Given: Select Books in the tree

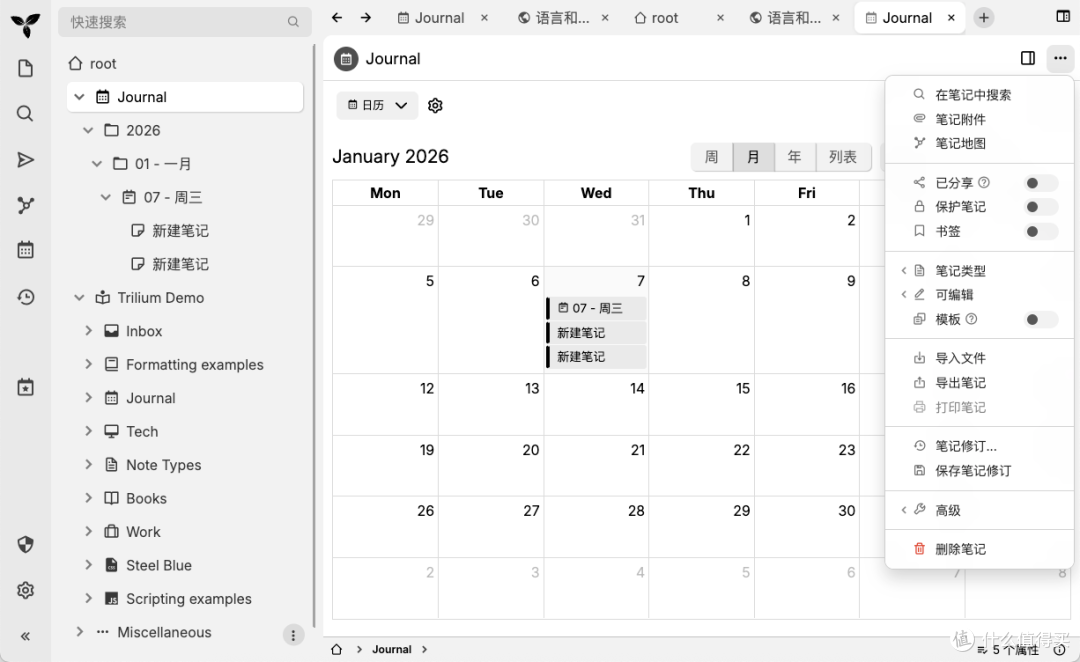Looking at the screenshot, I should pos(146,499).
